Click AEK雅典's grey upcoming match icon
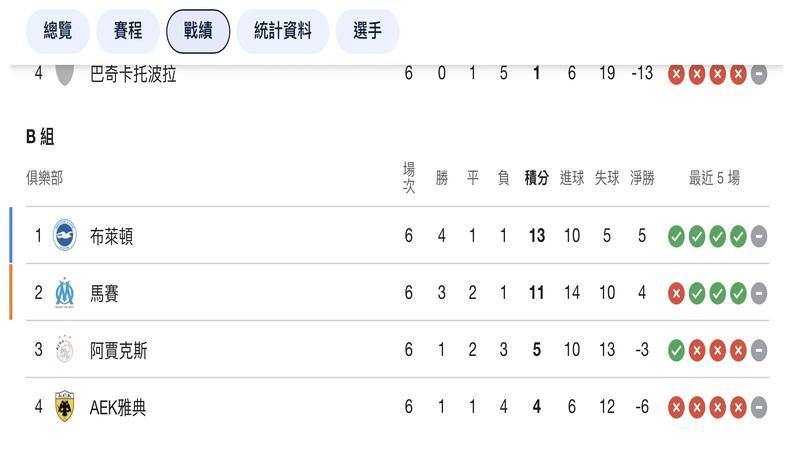The height and width of the screenshot is (450, 800). 759,407
